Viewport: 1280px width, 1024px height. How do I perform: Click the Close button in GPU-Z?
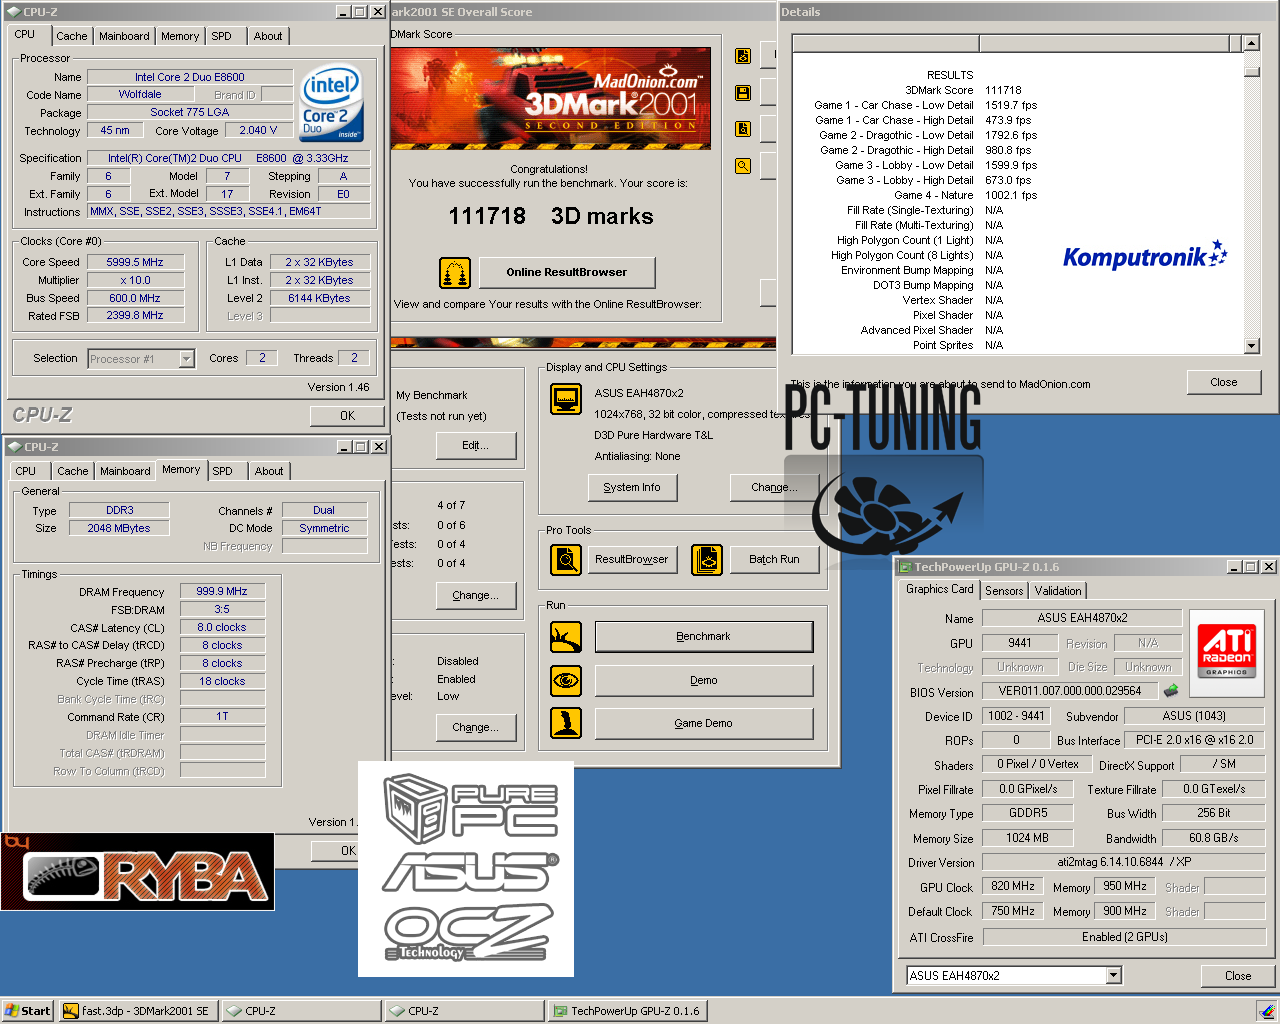[x=1238, y=976]
